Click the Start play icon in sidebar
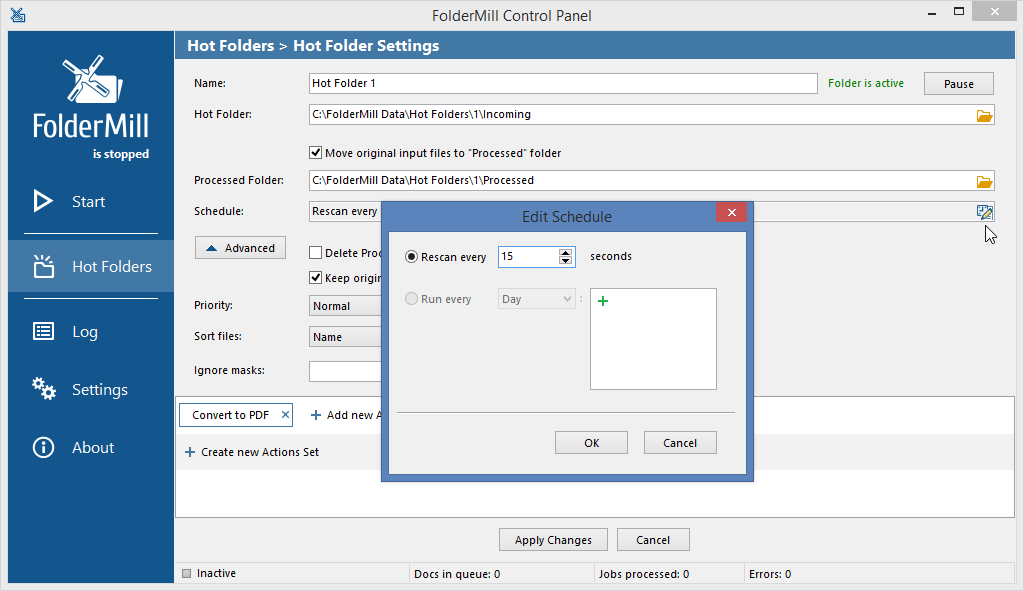The height and width of the screenshot is (591, 1024). coord(43,201)
